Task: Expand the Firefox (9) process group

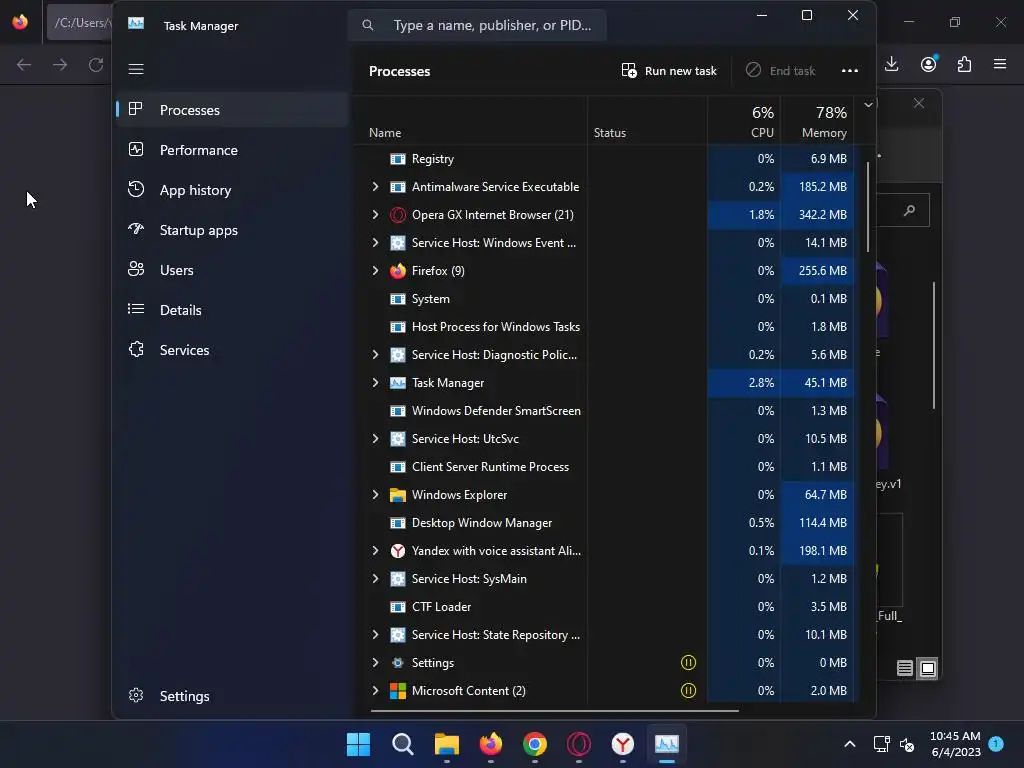Action: (x=375, y=271)
